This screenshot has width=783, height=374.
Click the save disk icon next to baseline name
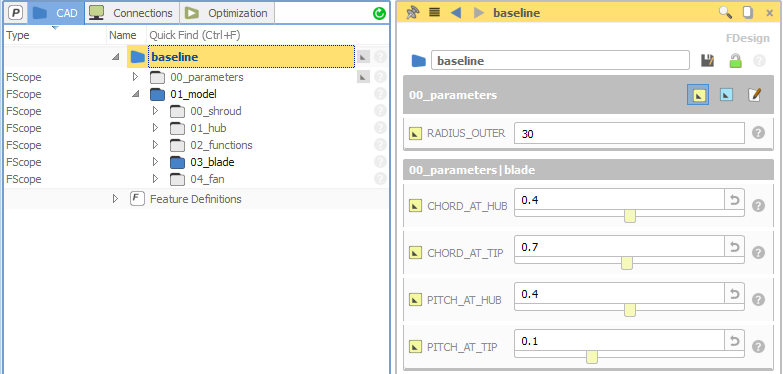tap(708, 61)
